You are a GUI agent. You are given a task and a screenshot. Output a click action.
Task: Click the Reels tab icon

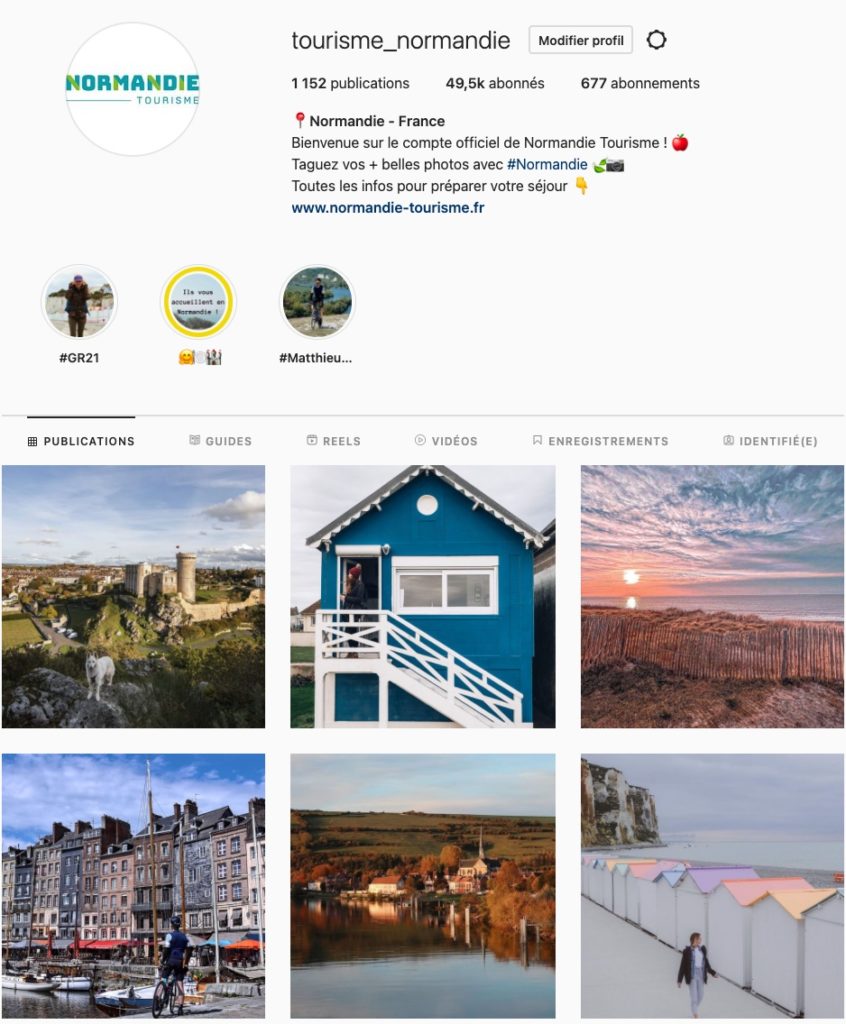(312, 440)
